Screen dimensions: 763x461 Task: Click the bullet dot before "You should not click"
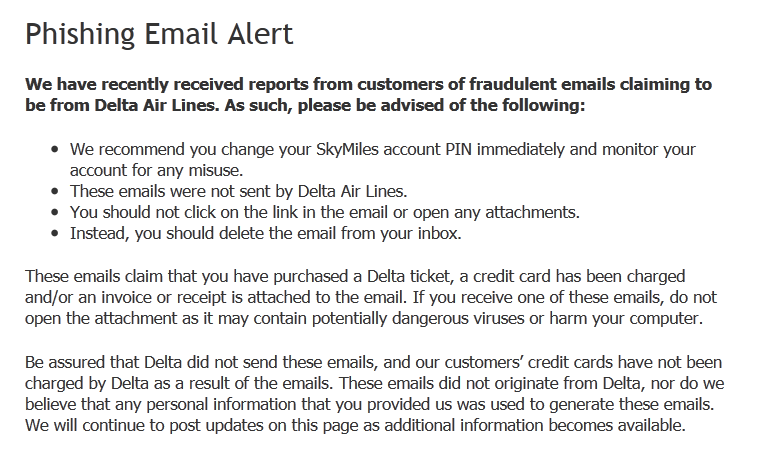pyautogui.click(x=55, y=213)
